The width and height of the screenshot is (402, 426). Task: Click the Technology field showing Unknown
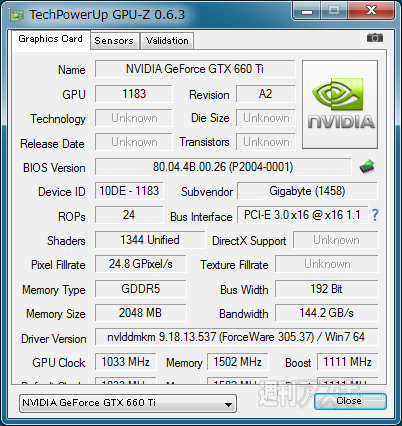134,118
